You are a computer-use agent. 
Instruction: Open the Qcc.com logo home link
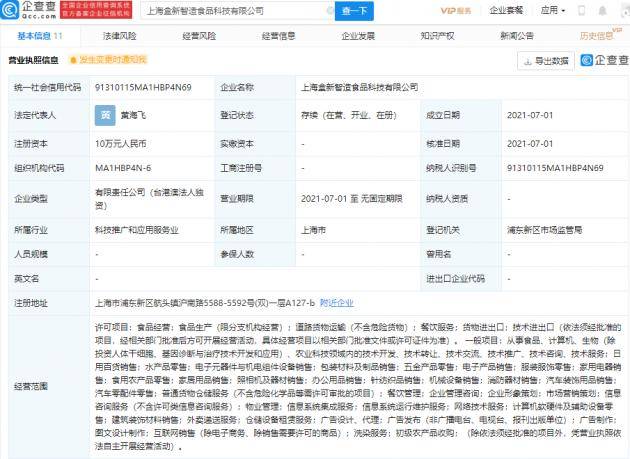[x=29, y=10]
